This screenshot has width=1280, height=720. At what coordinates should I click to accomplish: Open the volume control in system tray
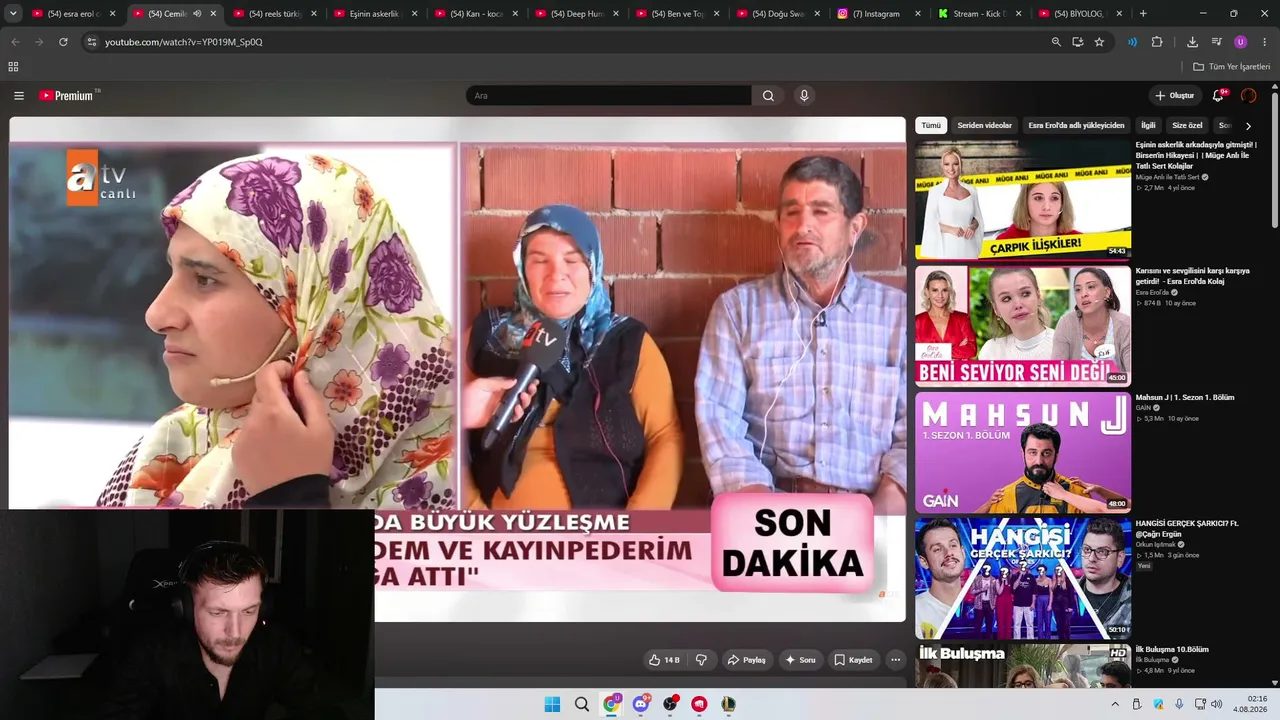tap(1216, 704)
